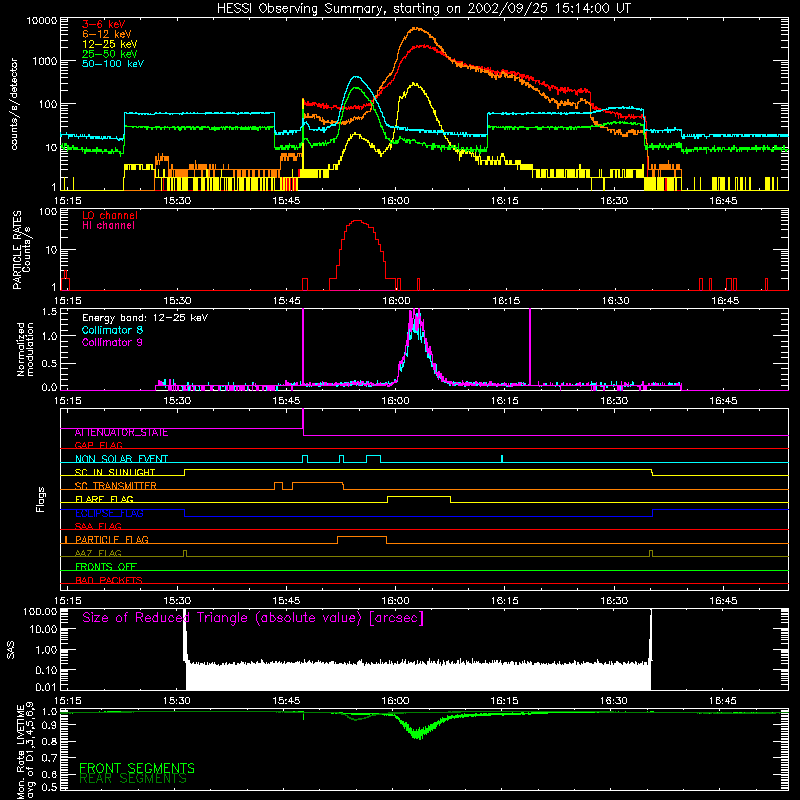The height and width of the screenshot is (800, 800).
Task: Click the HESSI Observing Summary title text
Action: pos(423,8)
